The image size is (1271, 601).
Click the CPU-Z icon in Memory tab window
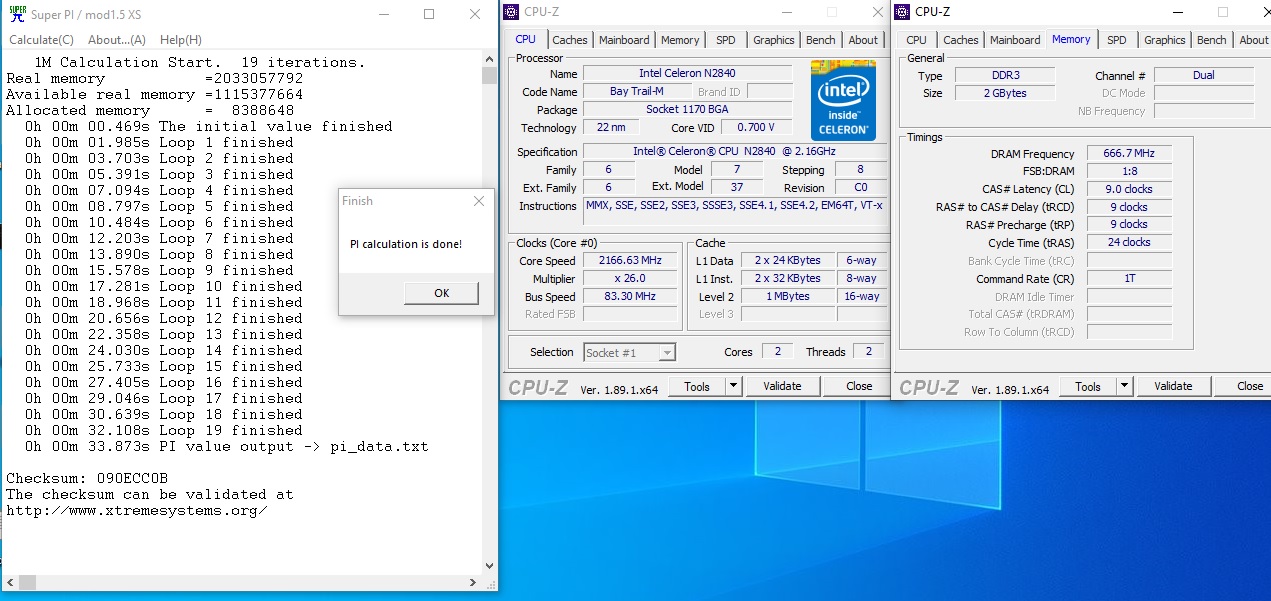pos(904,12)
